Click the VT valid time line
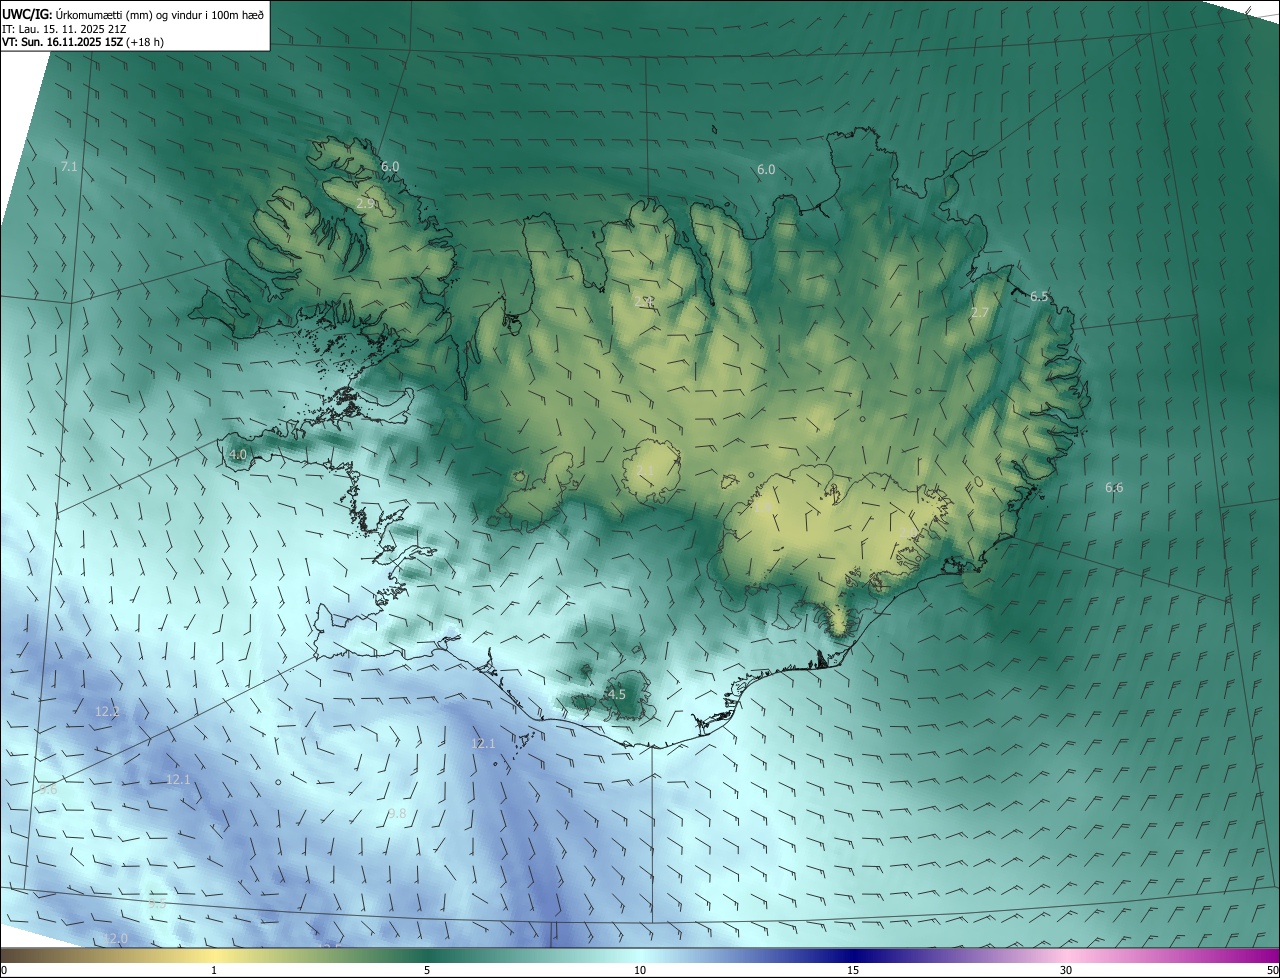The width and height of the screenshot is (1280, 978). (x=82, y=42)
